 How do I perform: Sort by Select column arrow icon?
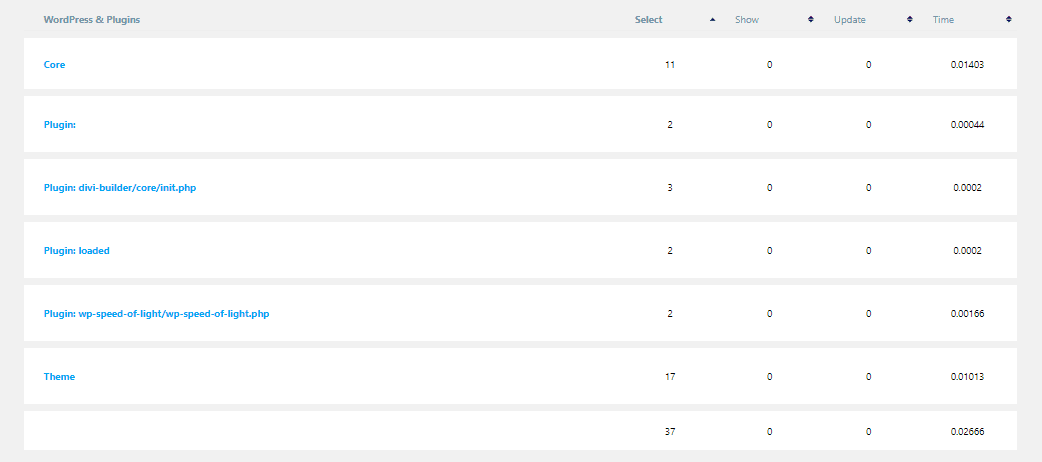(x=712, y=20)
